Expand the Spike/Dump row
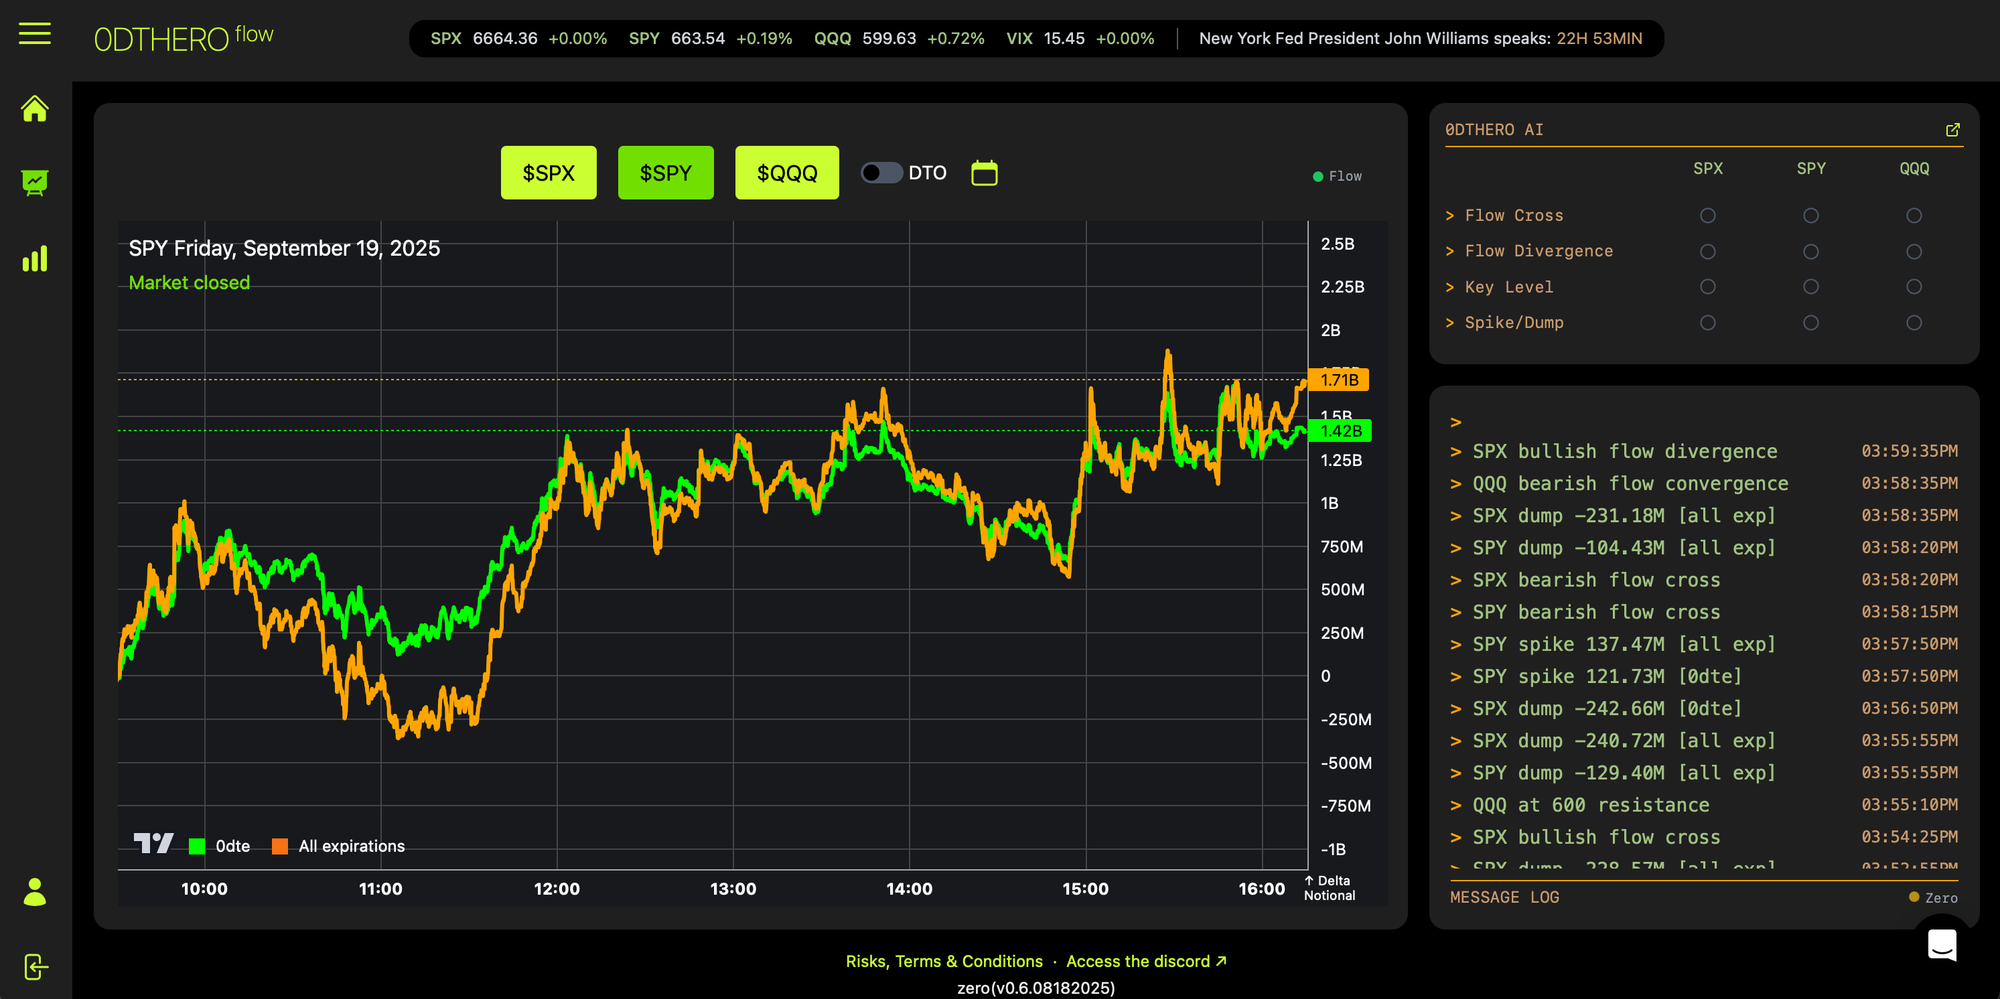This screenshot has width=2000, height=999. tap(1513, 323)
